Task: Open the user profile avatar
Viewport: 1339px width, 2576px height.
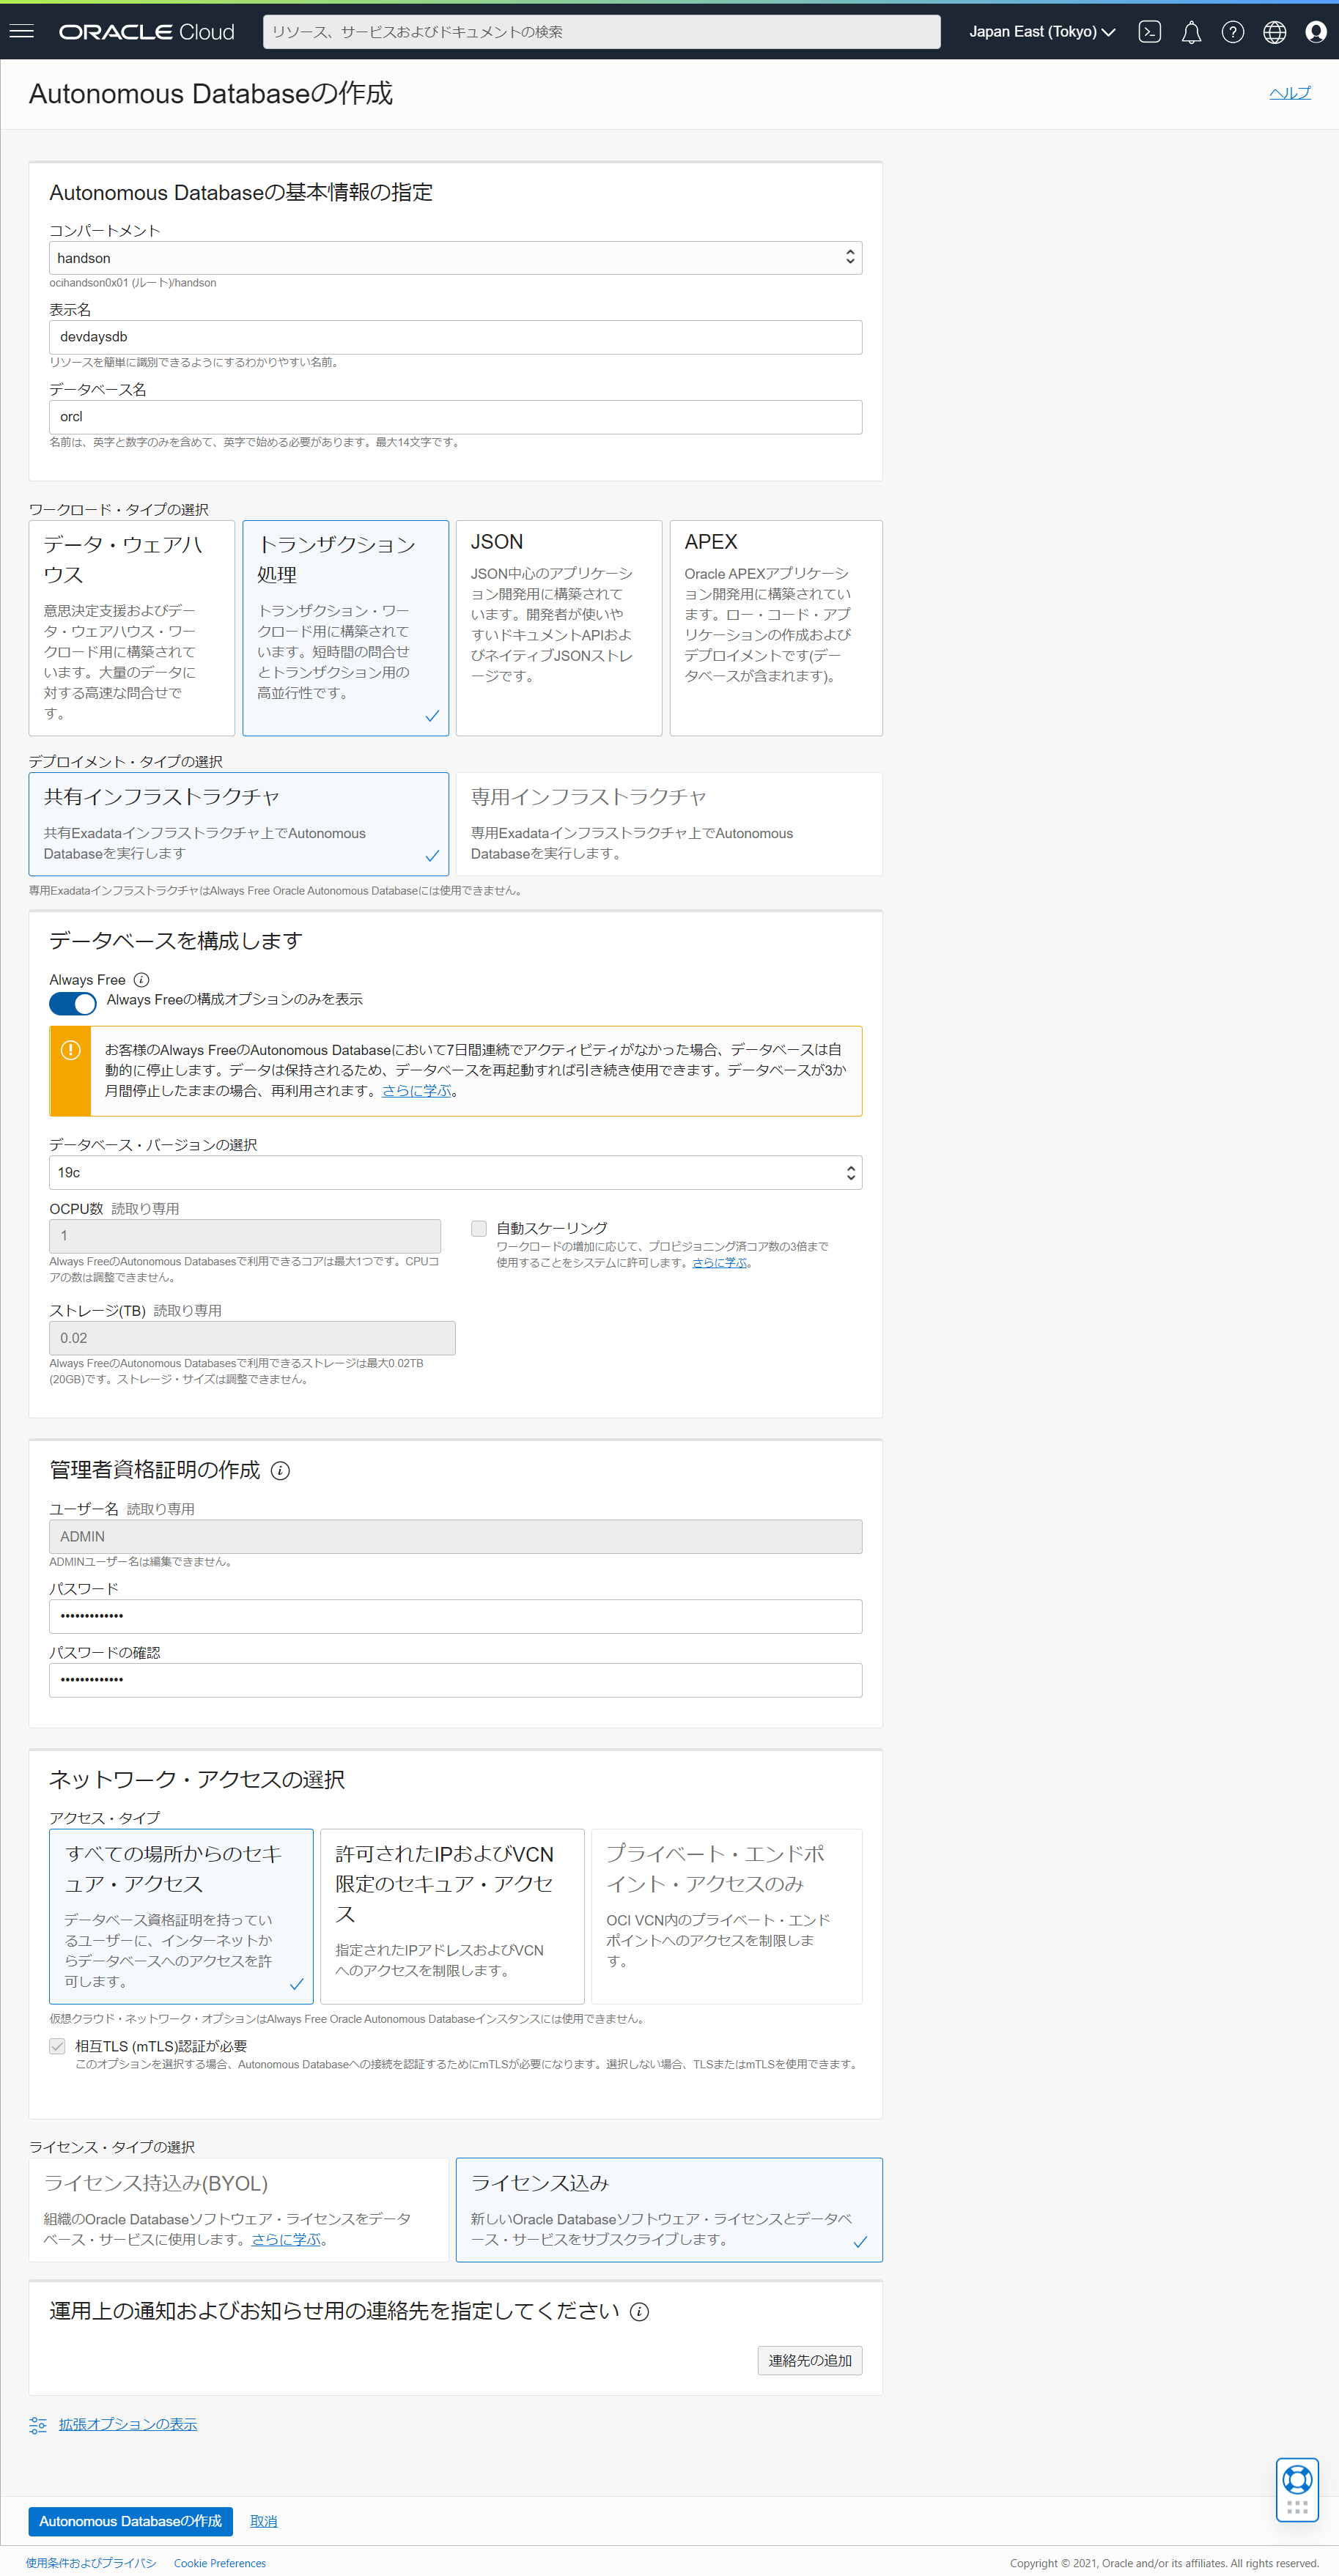Action: click(1316, 31)
